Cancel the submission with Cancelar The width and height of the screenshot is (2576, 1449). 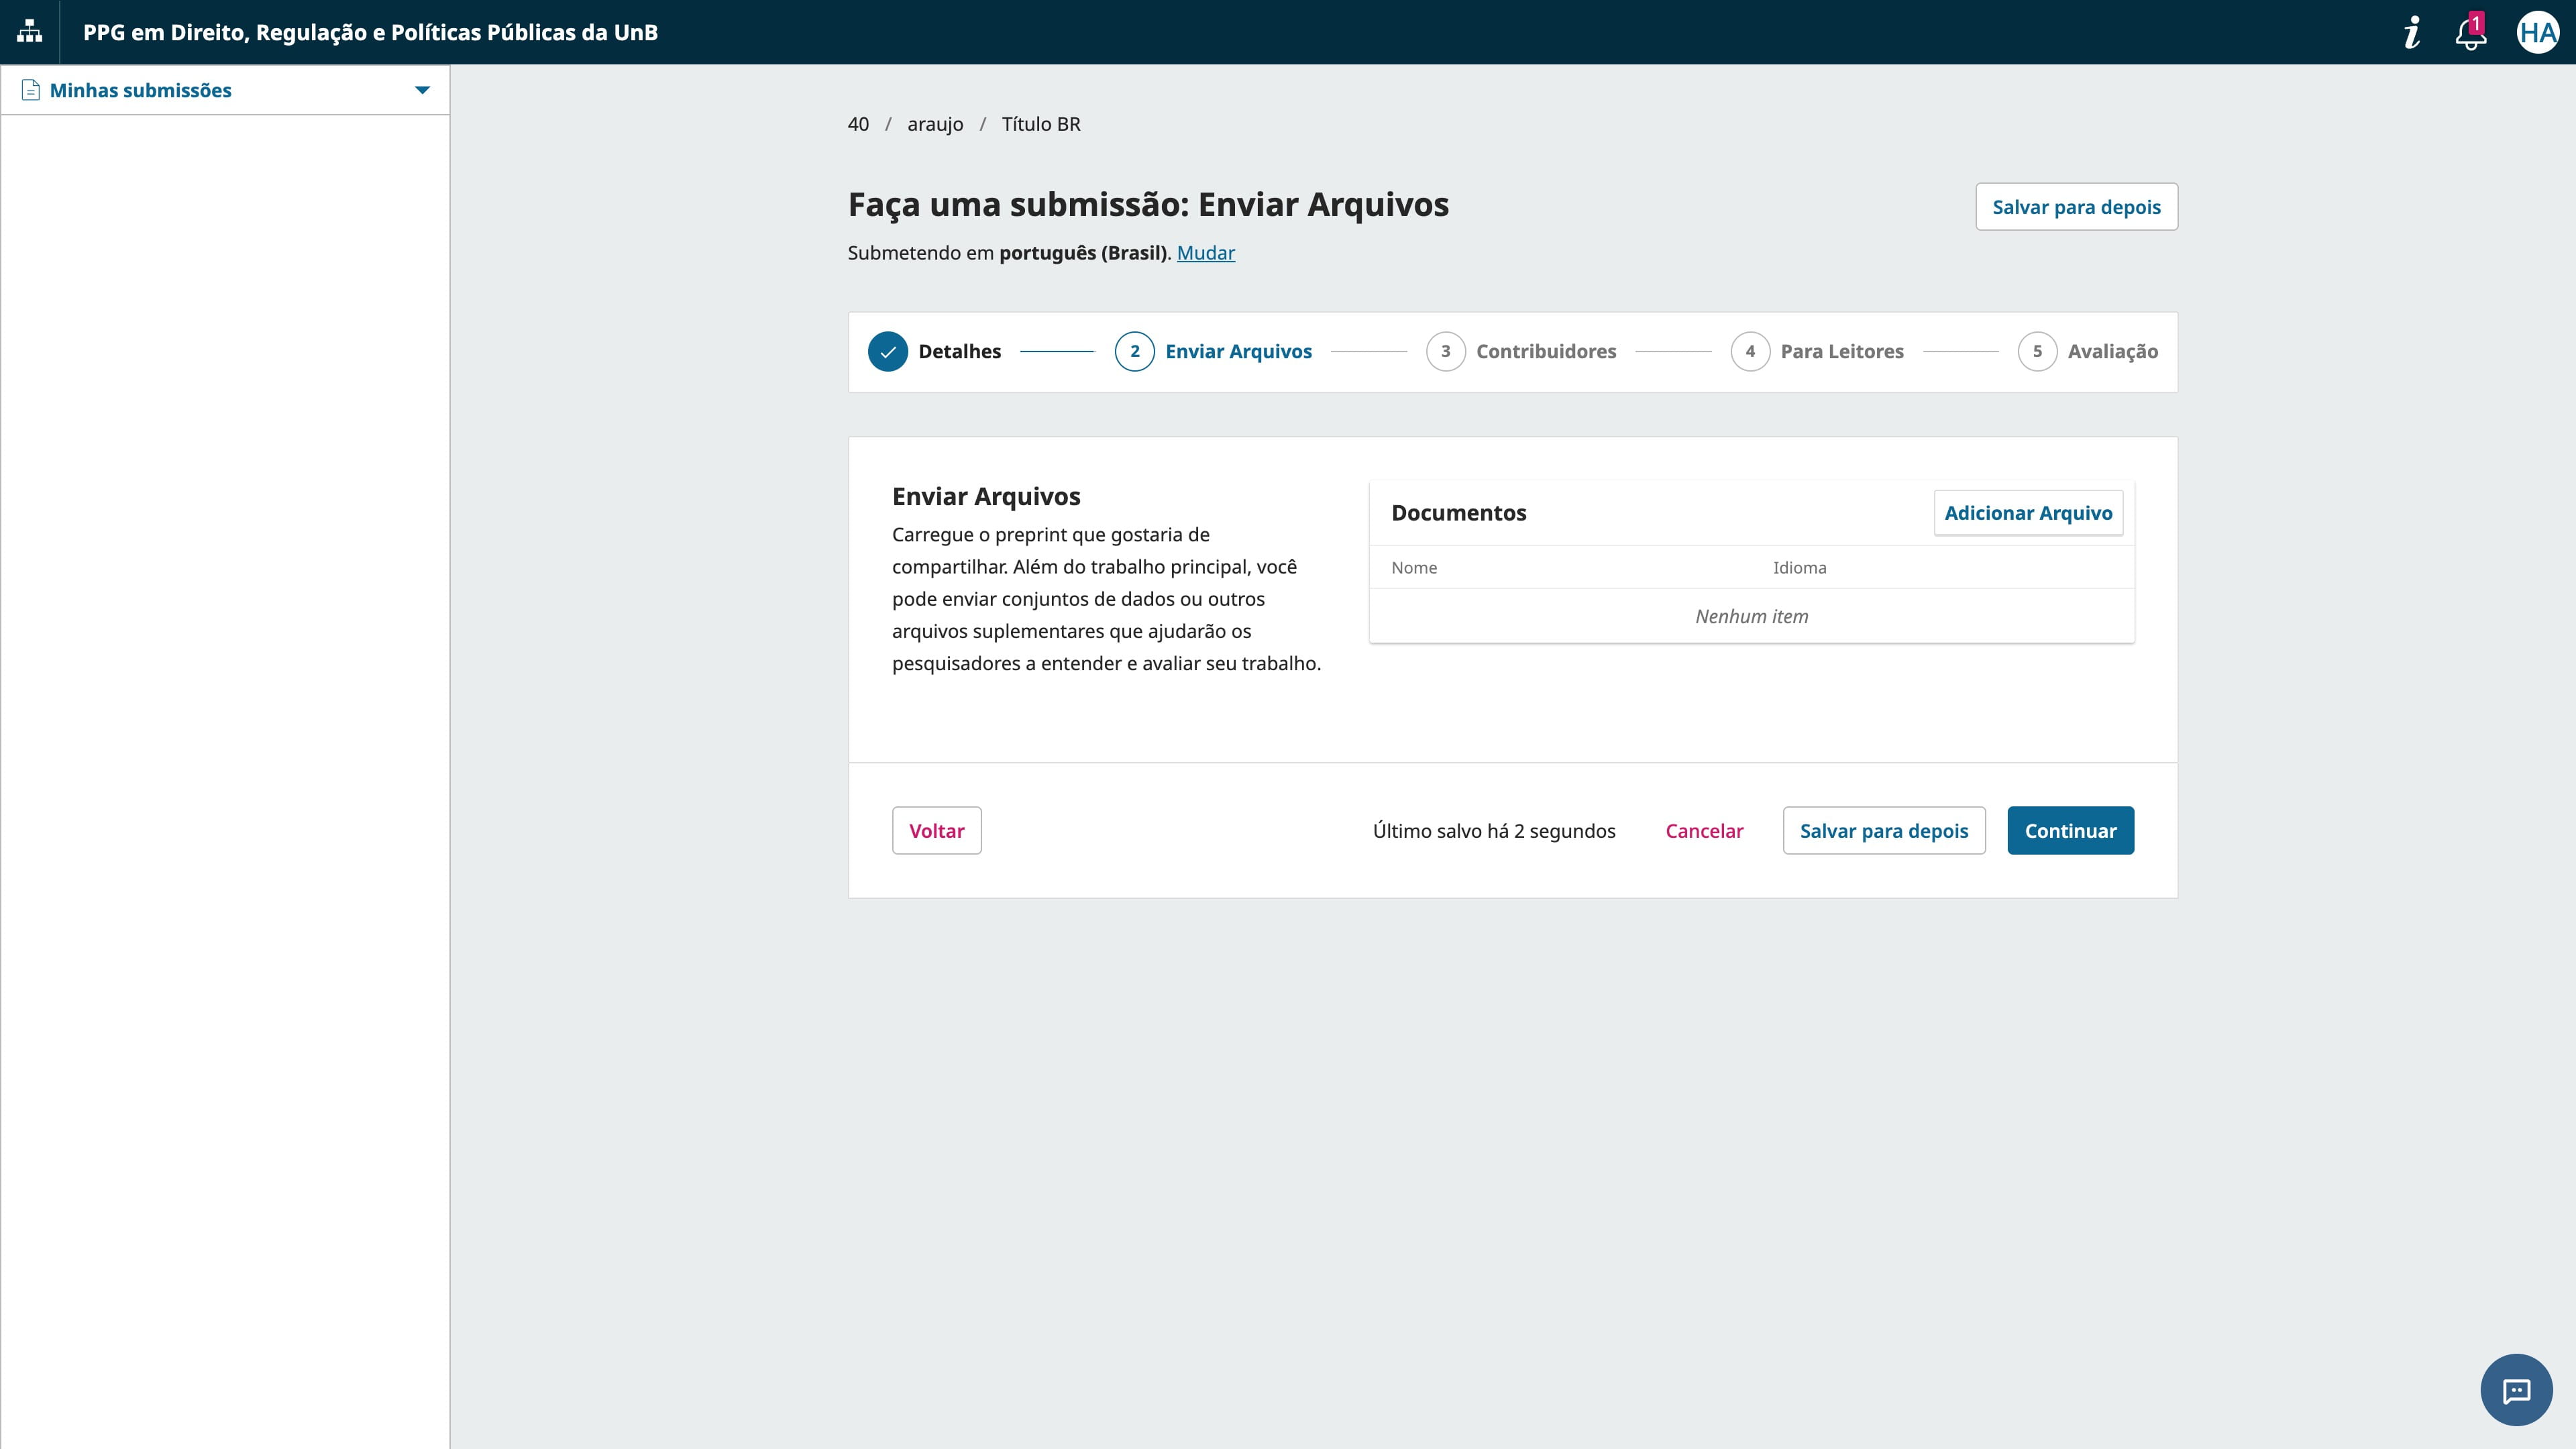[1704, 830]
